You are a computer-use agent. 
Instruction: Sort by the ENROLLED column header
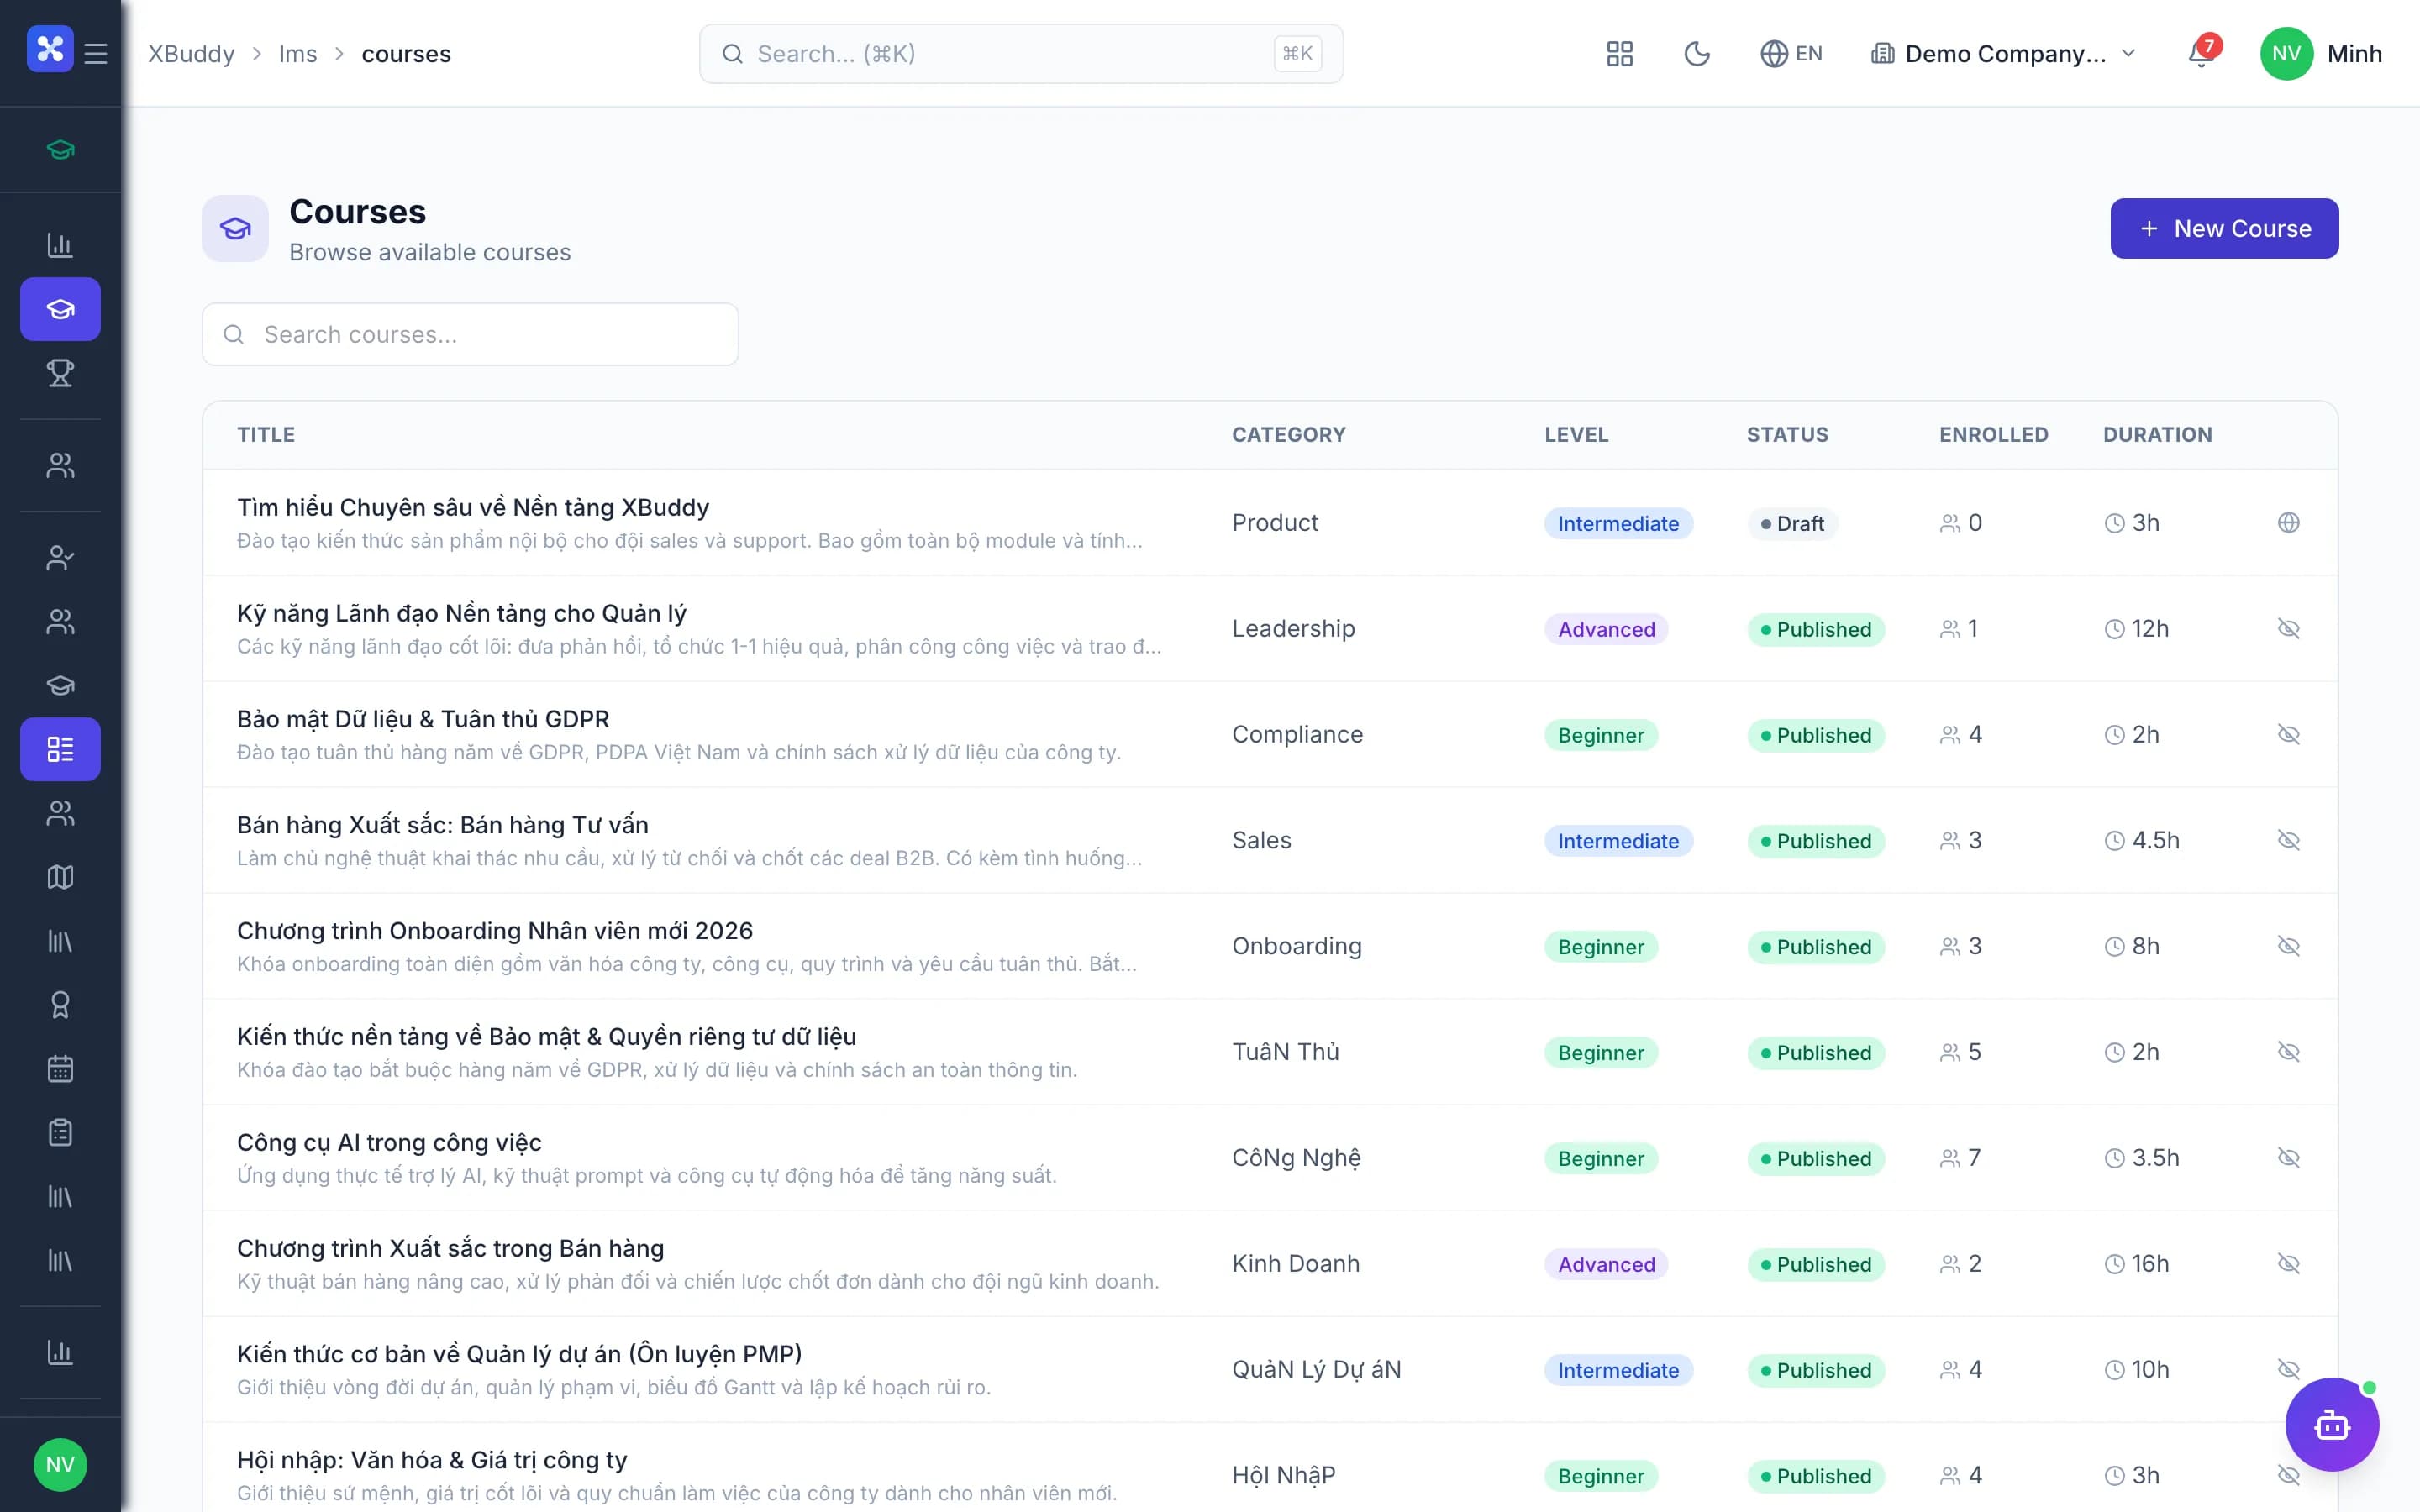1994,435
